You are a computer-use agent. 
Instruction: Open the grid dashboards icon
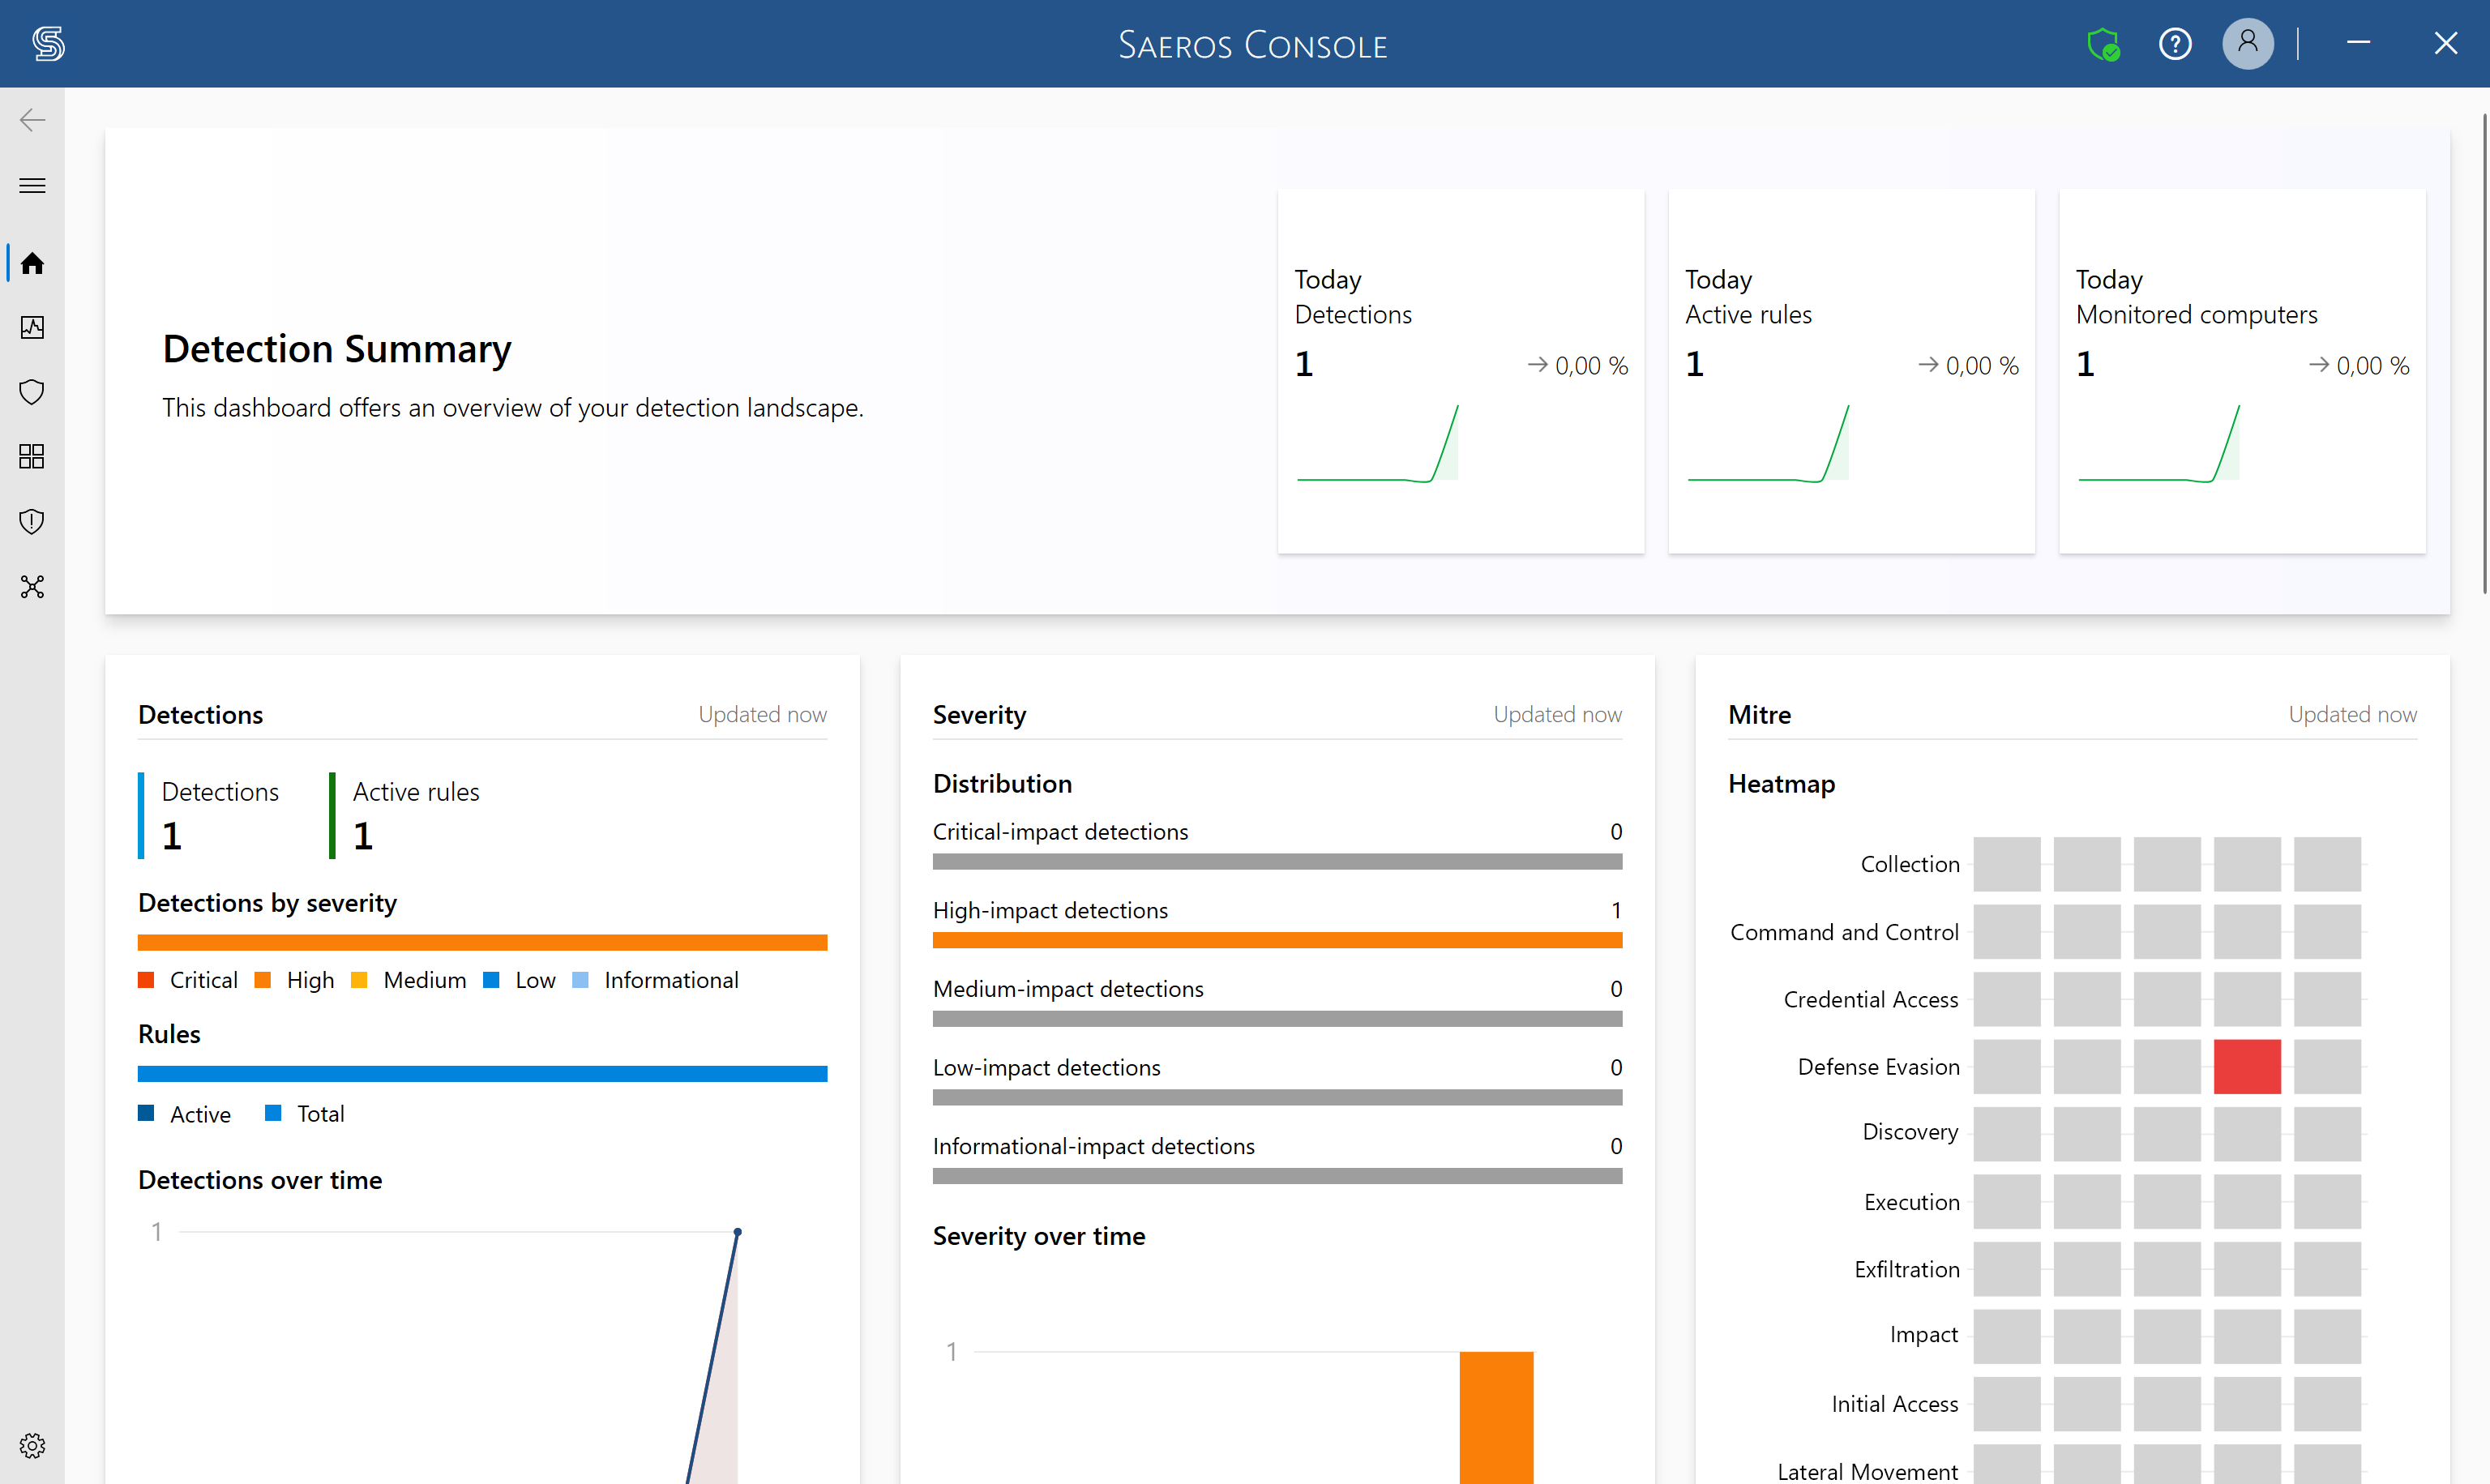pos(32,456)
